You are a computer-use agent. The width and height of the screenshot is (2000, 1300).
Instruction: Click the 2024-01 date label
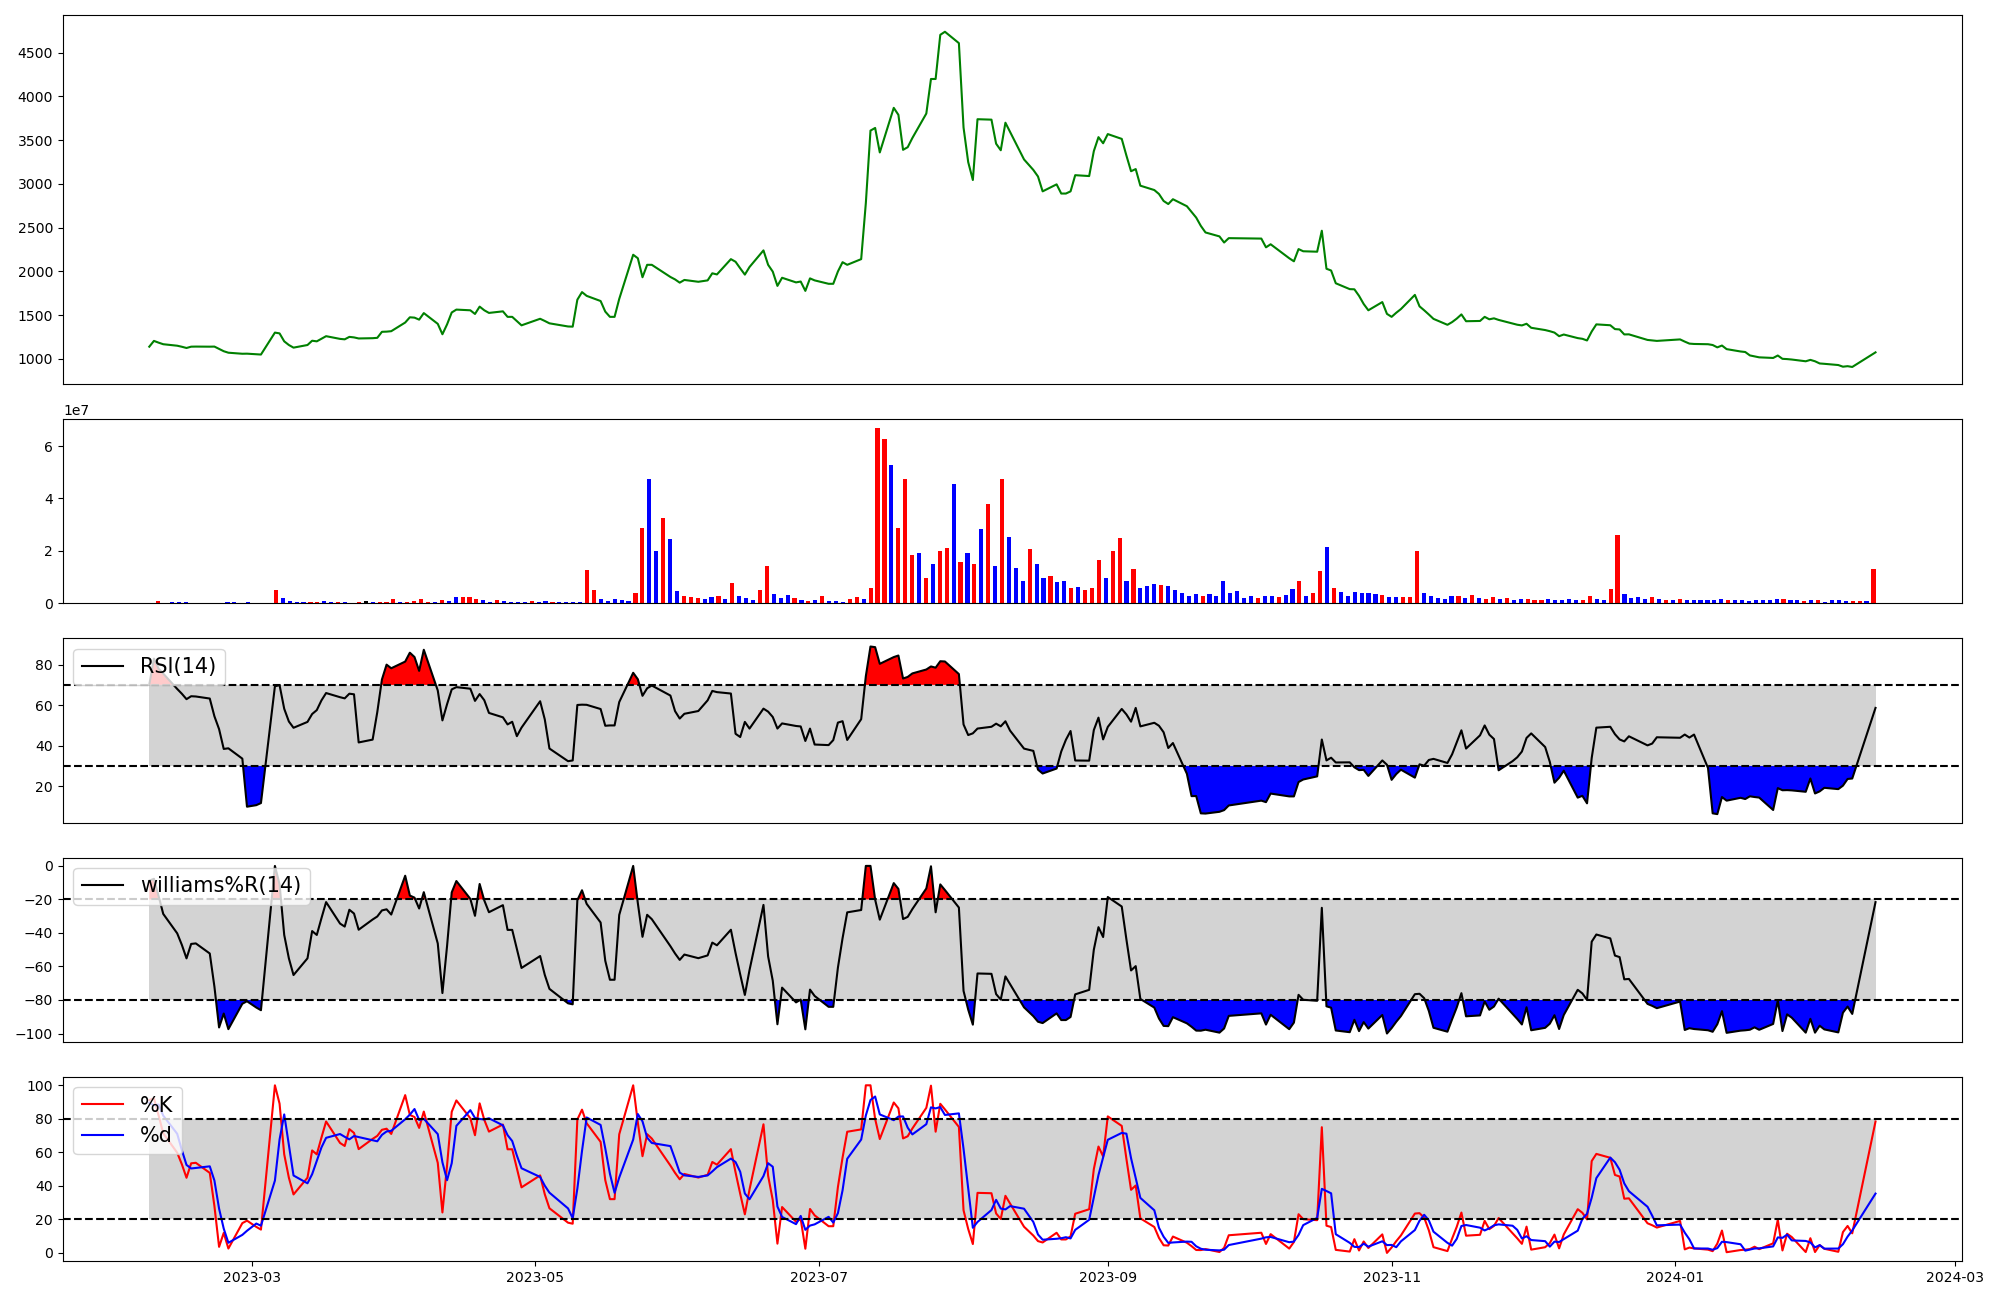point(1675,1277)
